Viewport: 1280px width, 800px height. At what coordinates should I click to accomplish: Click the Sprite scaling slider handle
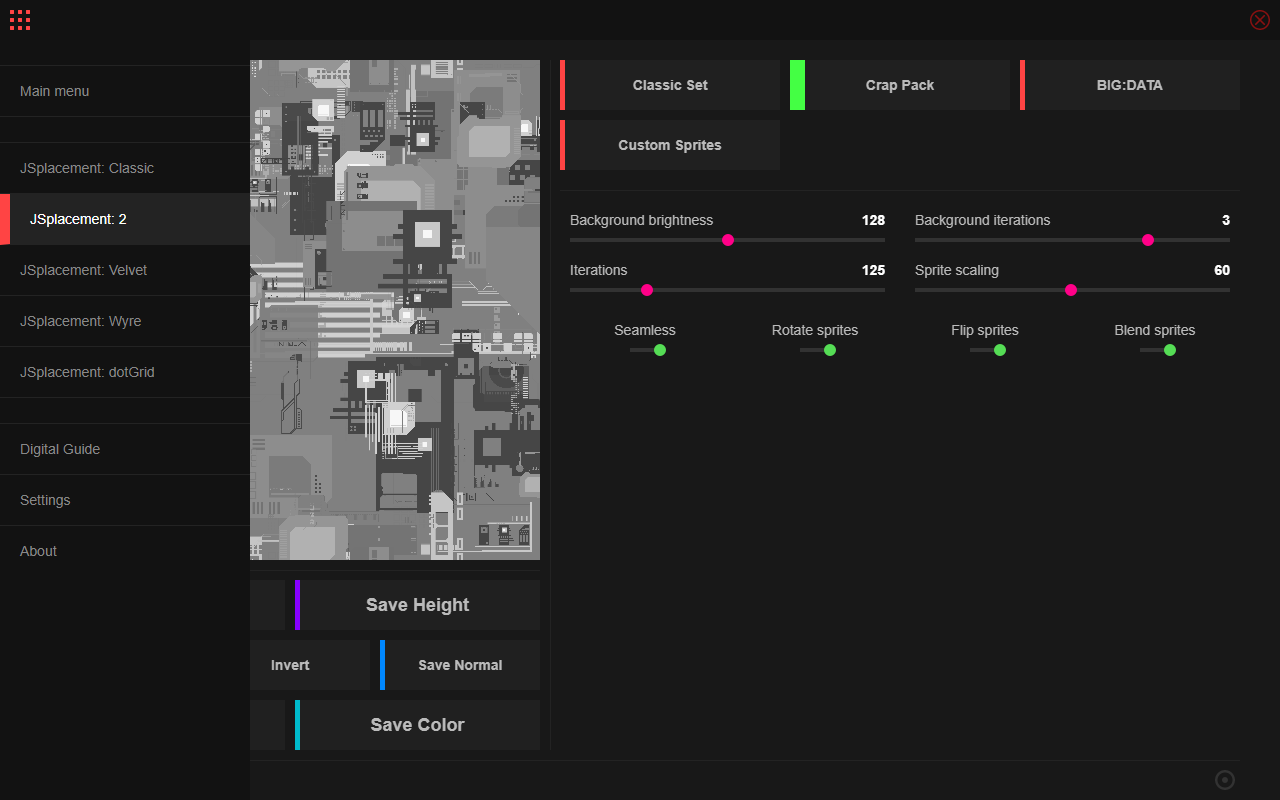tap(1071, 290)
